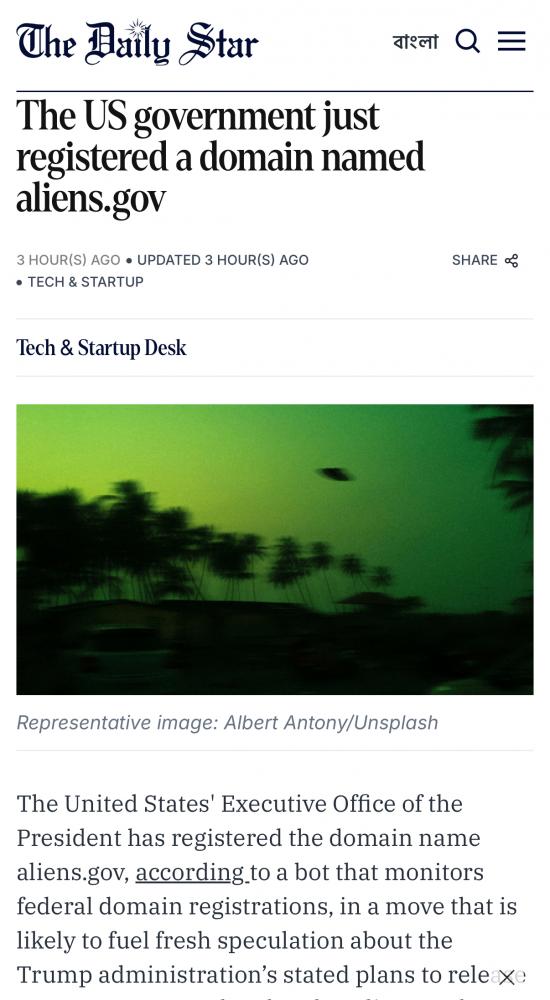
Task: Open the search magnifier icon
Action: coord(467,41)
